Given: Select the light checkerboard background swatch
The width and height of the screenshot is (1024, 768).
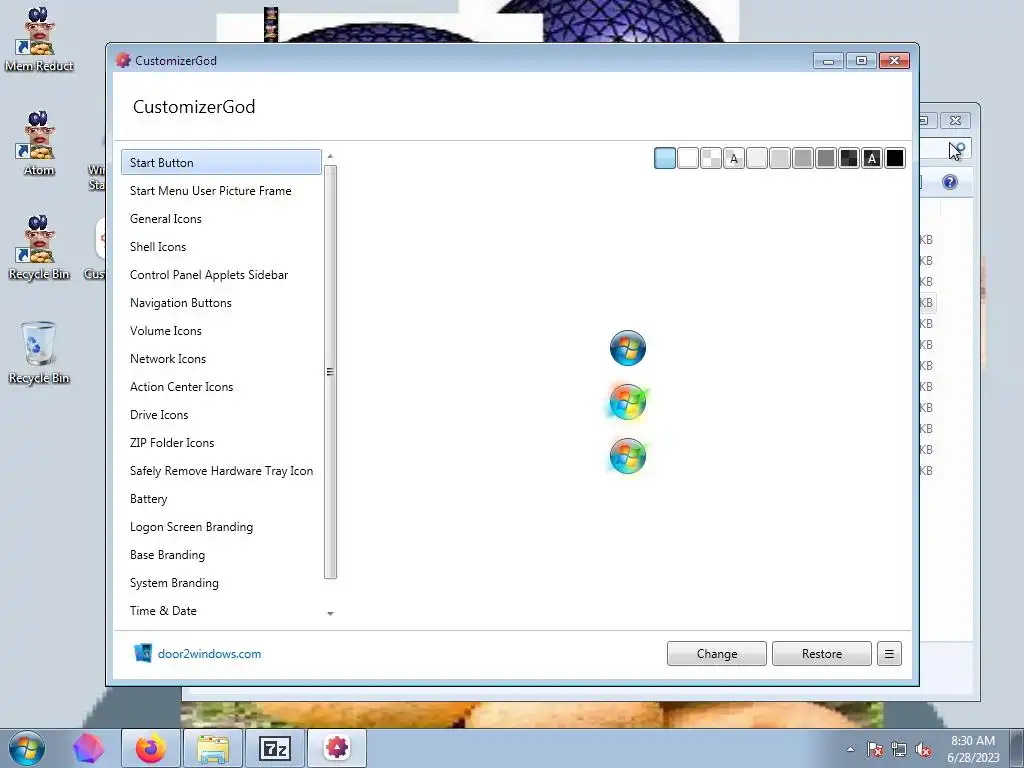Looking at the screenshot, I should point(711,158).
